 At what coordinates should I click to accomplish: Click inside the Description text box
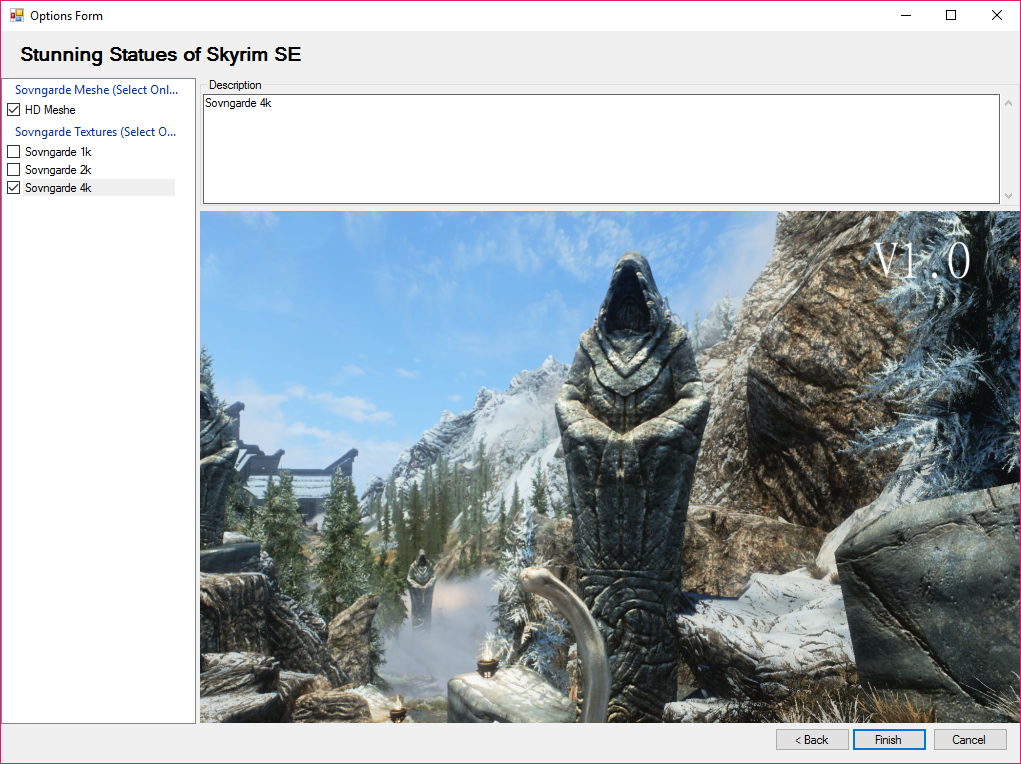pos(601,149)
